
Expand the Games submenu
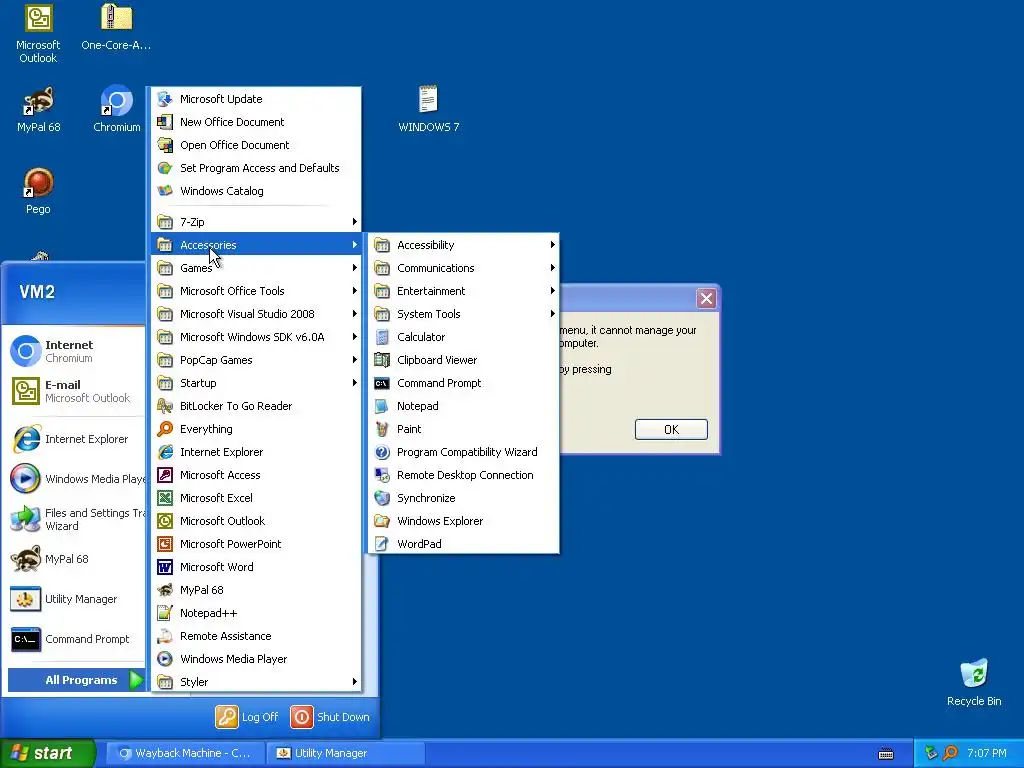257,268
